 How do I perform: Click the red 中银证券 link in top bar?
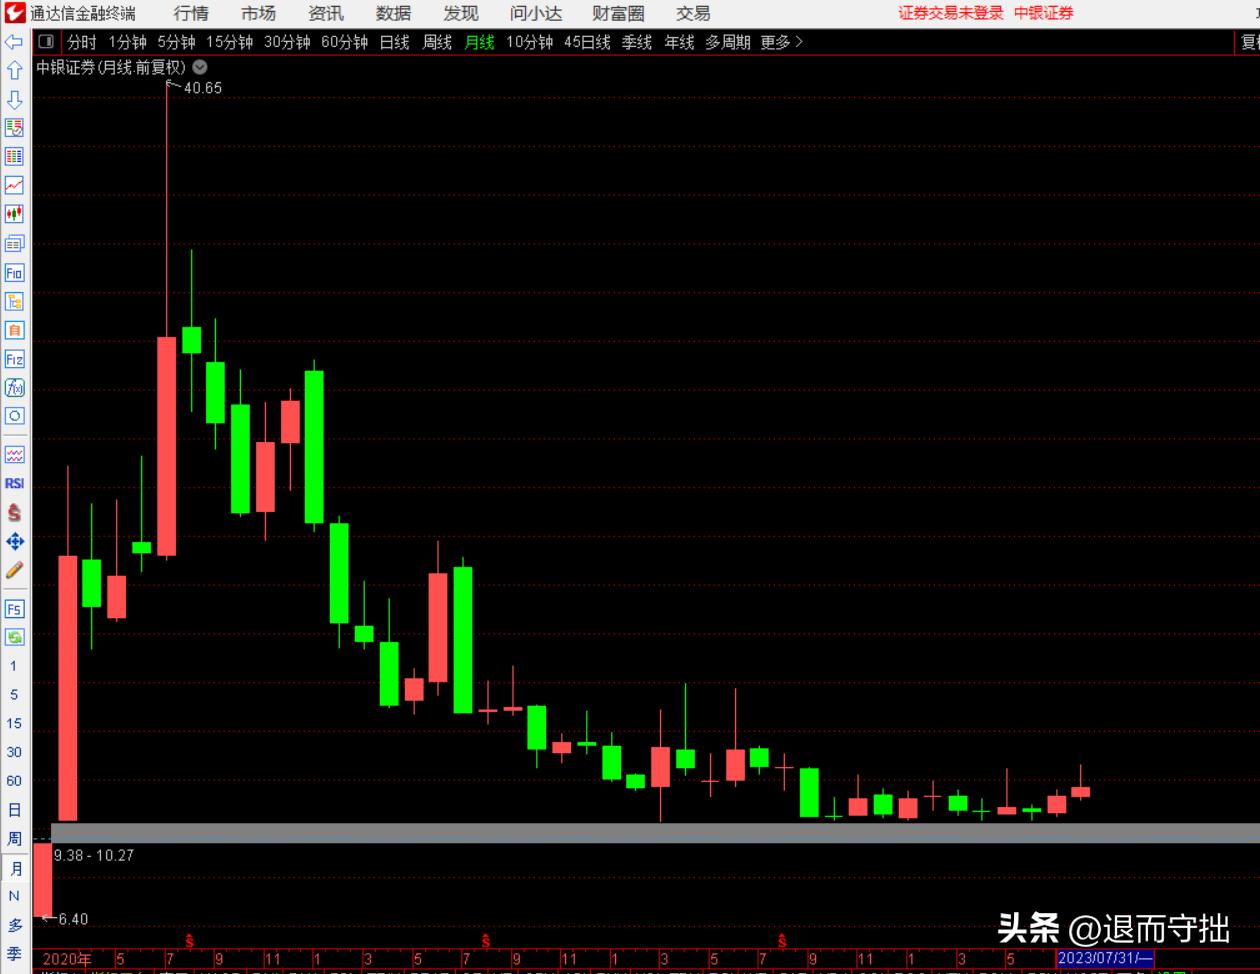click(x=1044, y=13)
